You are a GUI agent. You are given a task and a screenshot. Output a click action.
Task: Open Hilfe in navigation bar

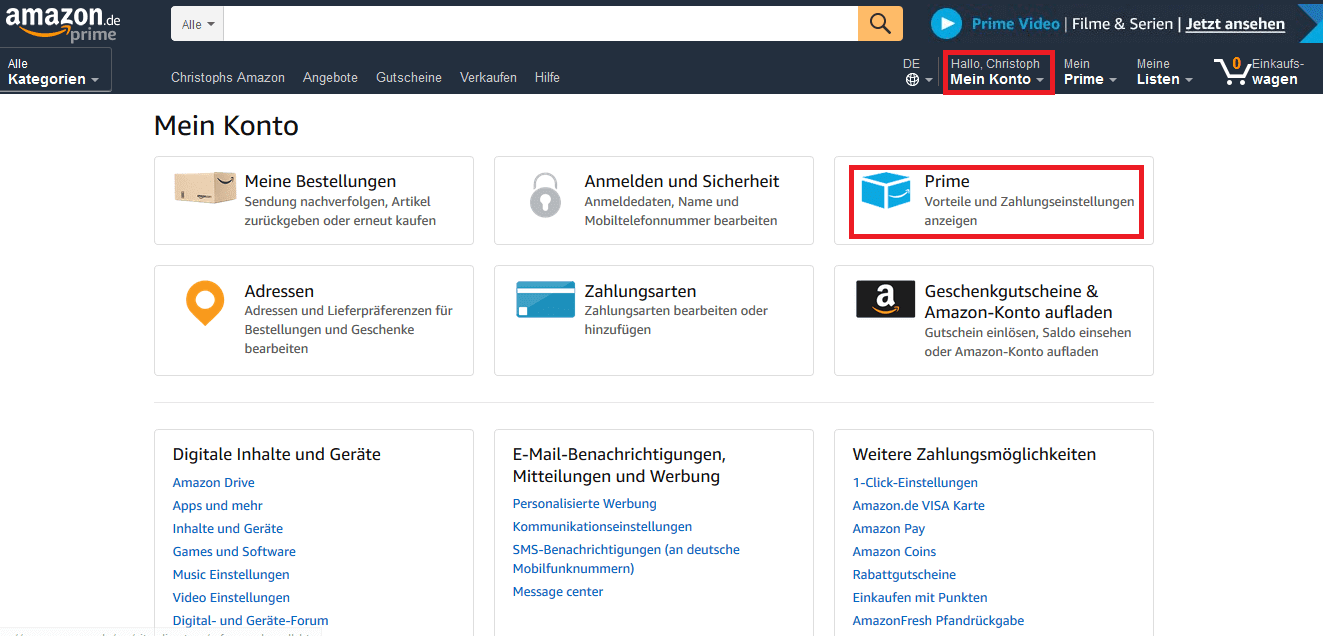(x=547, y=77)
